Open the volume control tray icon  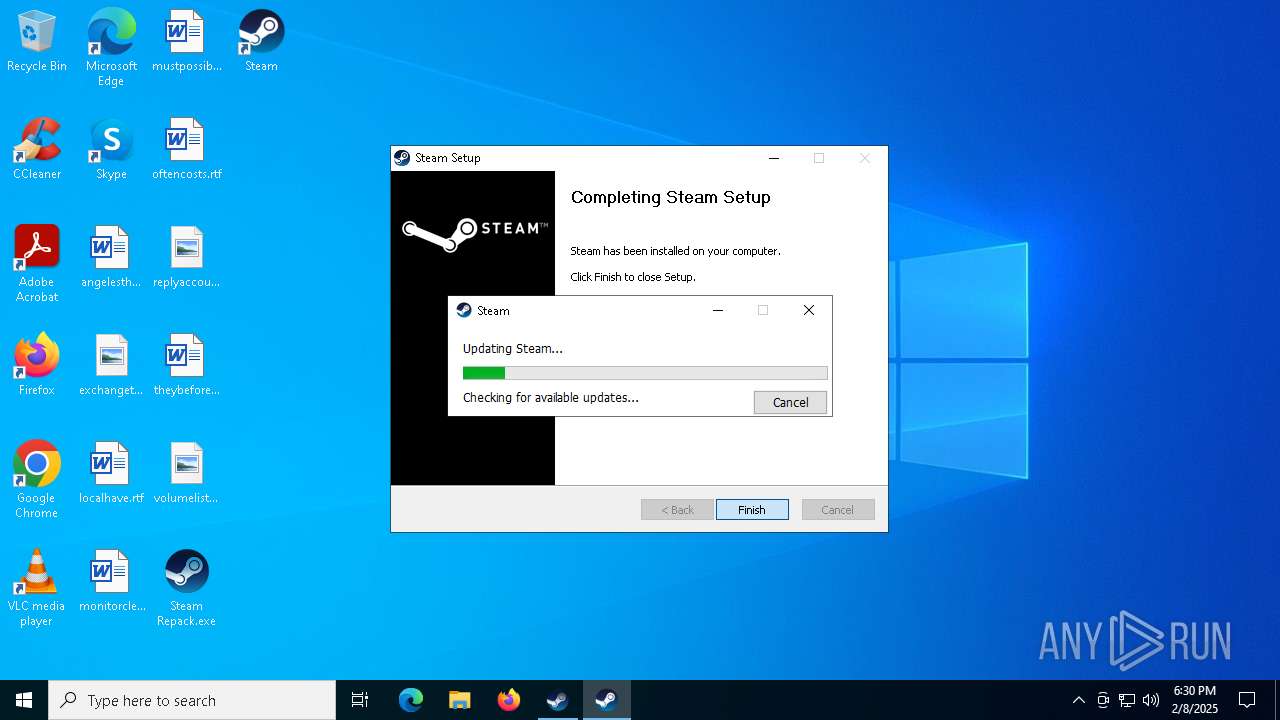click(1151, 700)
